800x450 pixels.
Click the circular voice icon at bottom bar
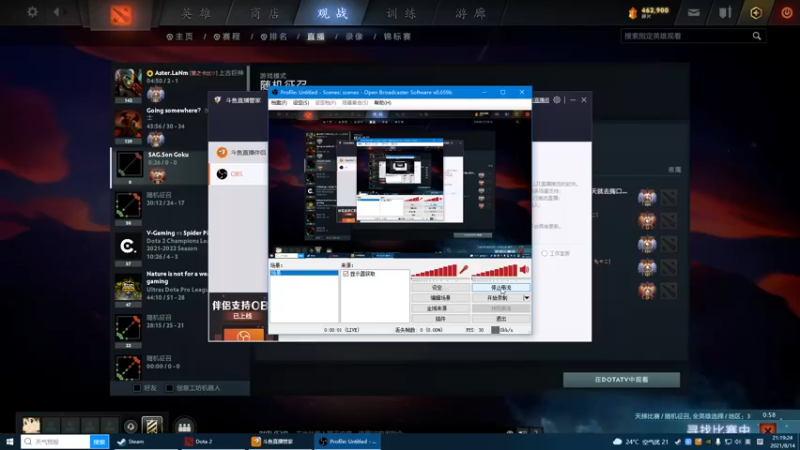point(131,427)
